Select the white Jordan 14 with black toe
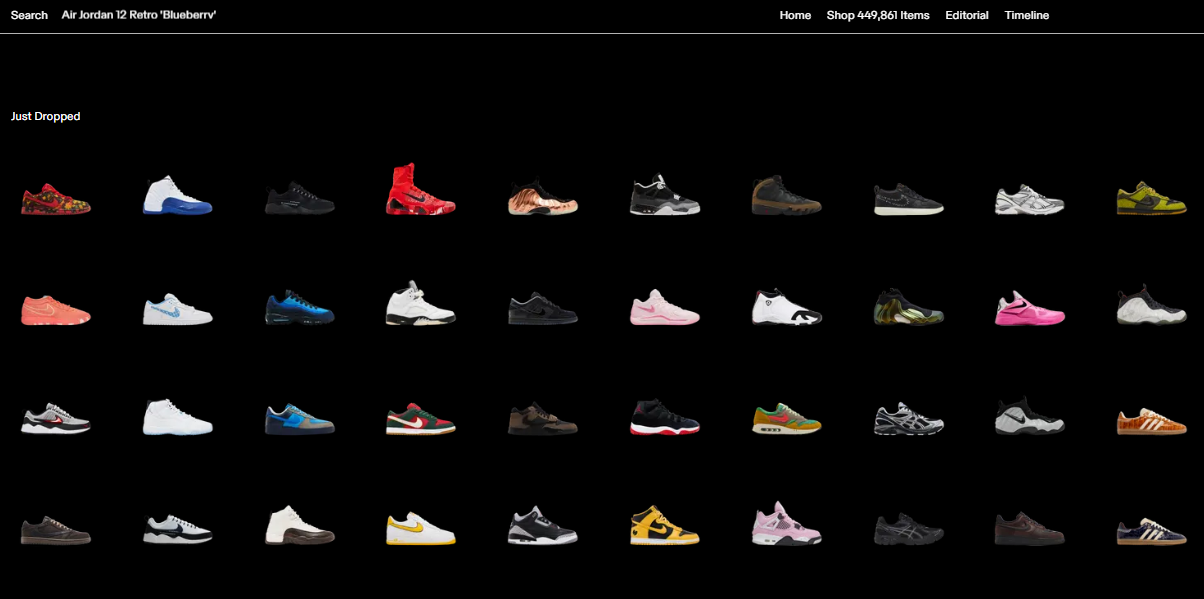This screenshot has width=1204, height=599. 787,307
